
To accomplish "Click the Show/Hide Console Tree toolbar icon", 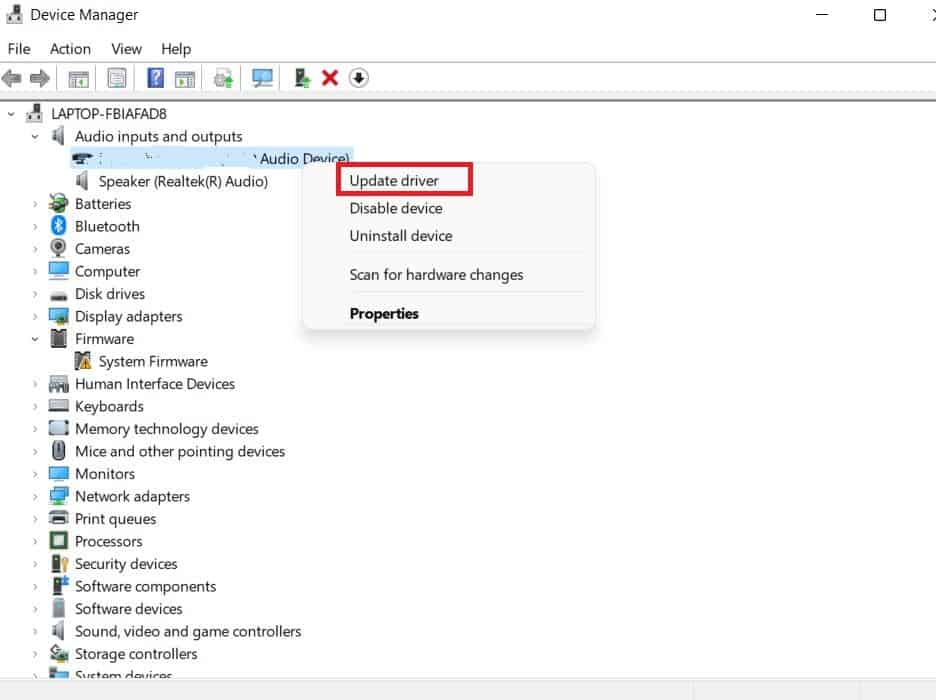I will (77, 78).
